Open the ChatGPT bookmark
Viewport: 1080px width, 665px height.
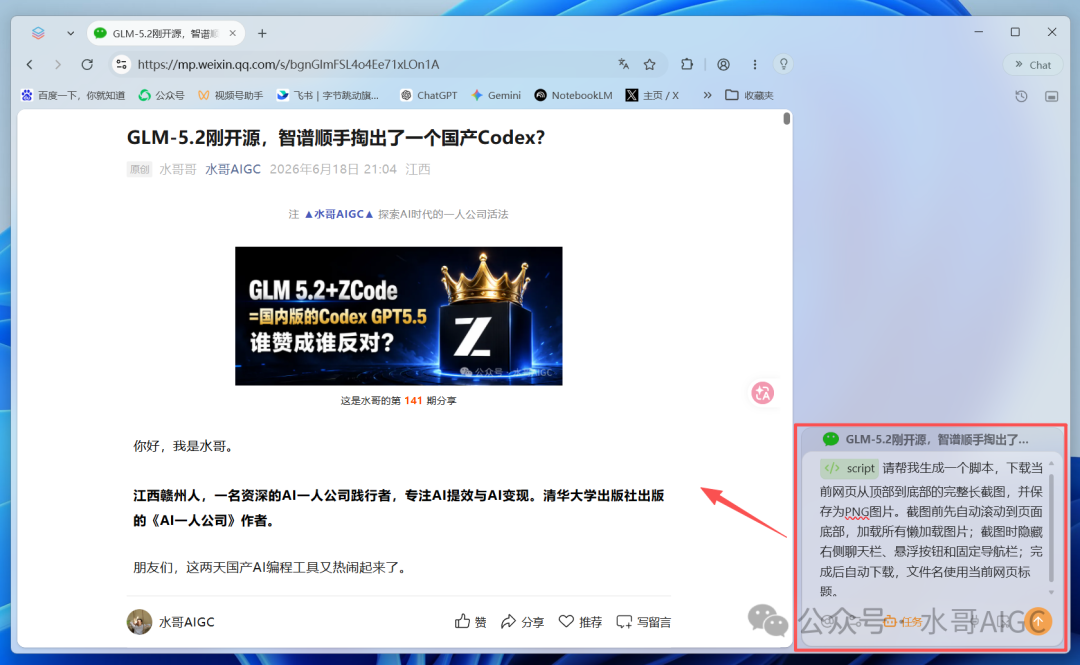click(x=428, y=95)
